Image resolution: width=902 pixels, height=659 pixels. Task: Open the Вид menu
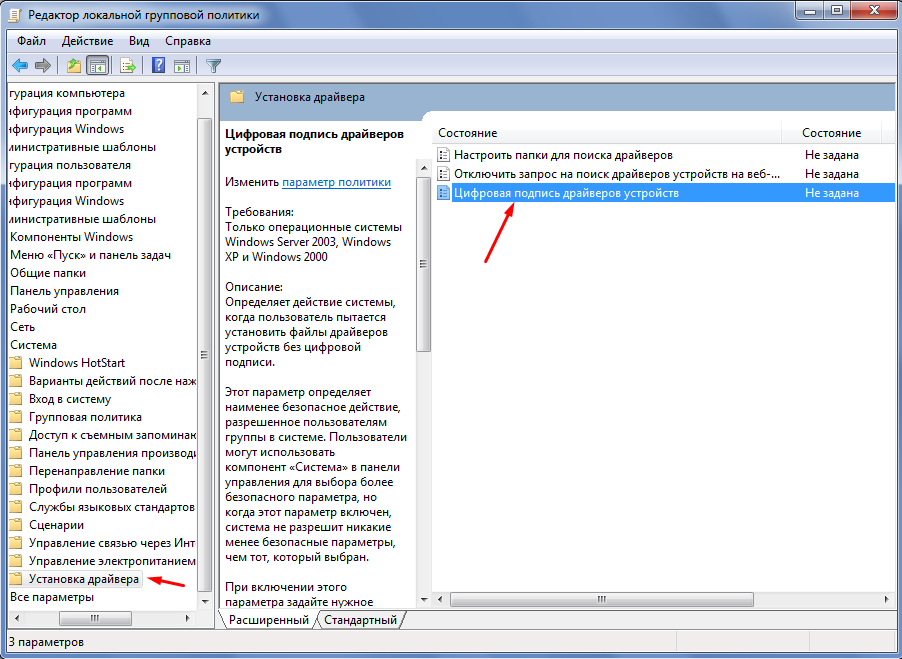coord(139,41)
